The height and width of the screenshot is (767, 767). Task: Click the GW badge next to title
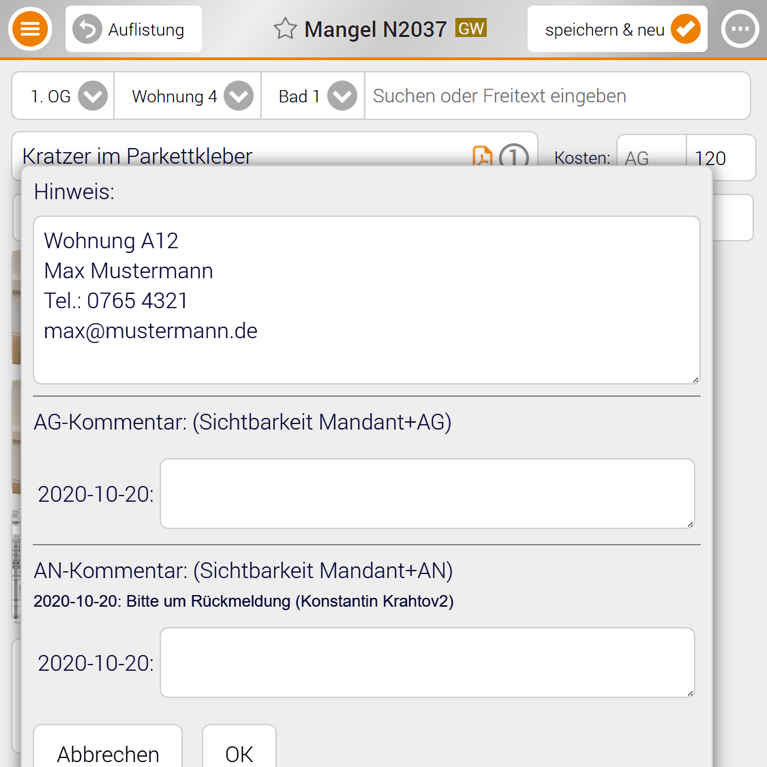tap(471, 28)
